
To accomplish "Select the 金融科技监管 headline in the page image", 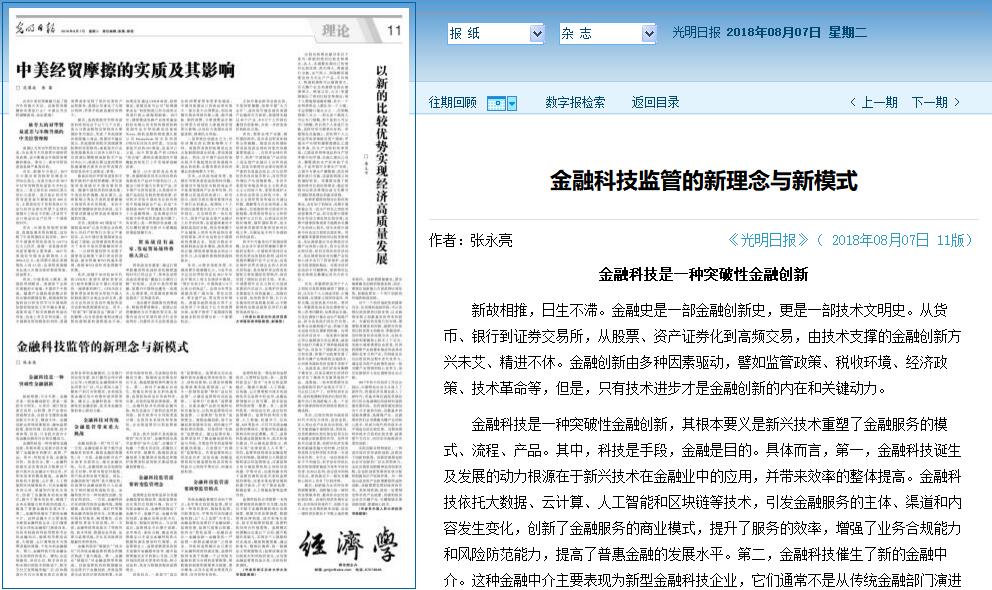I will (103, 347).
